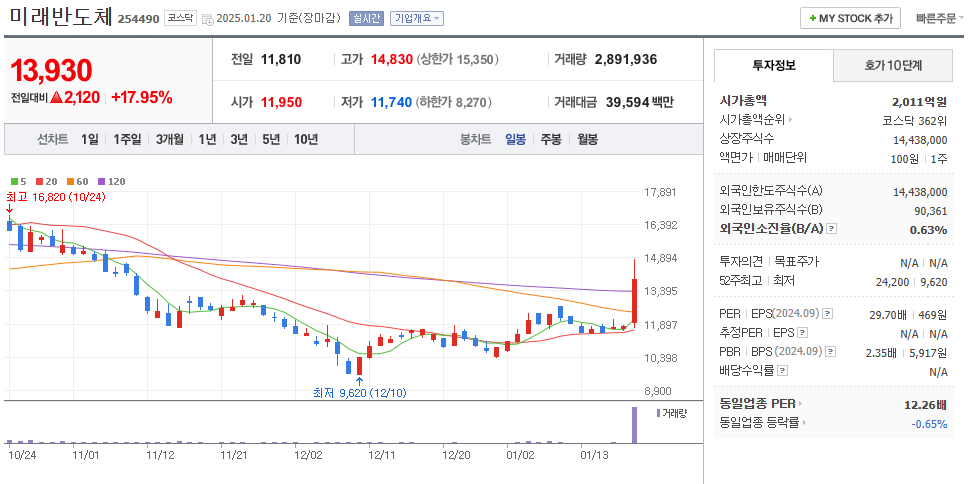The image size is (970, 484).
Task: Switch candle chart to 월봉 monthly
Action: tap(587, 139)
